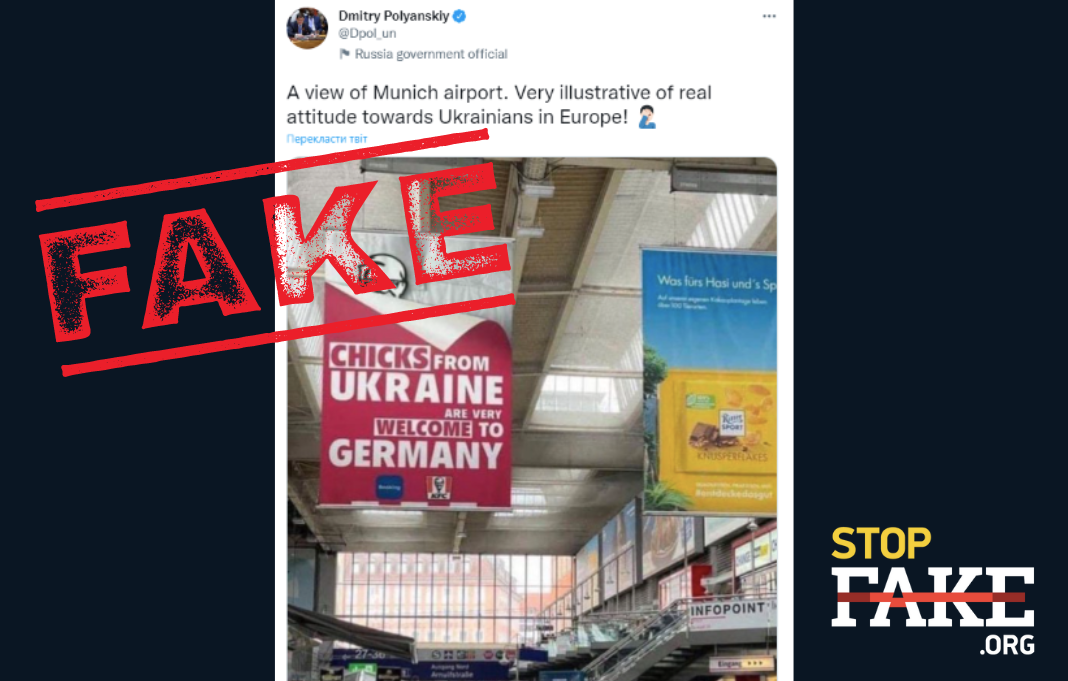Click the KFC logo on the banner
This screenshot has height=681, width=1068.
pos(439,488)
